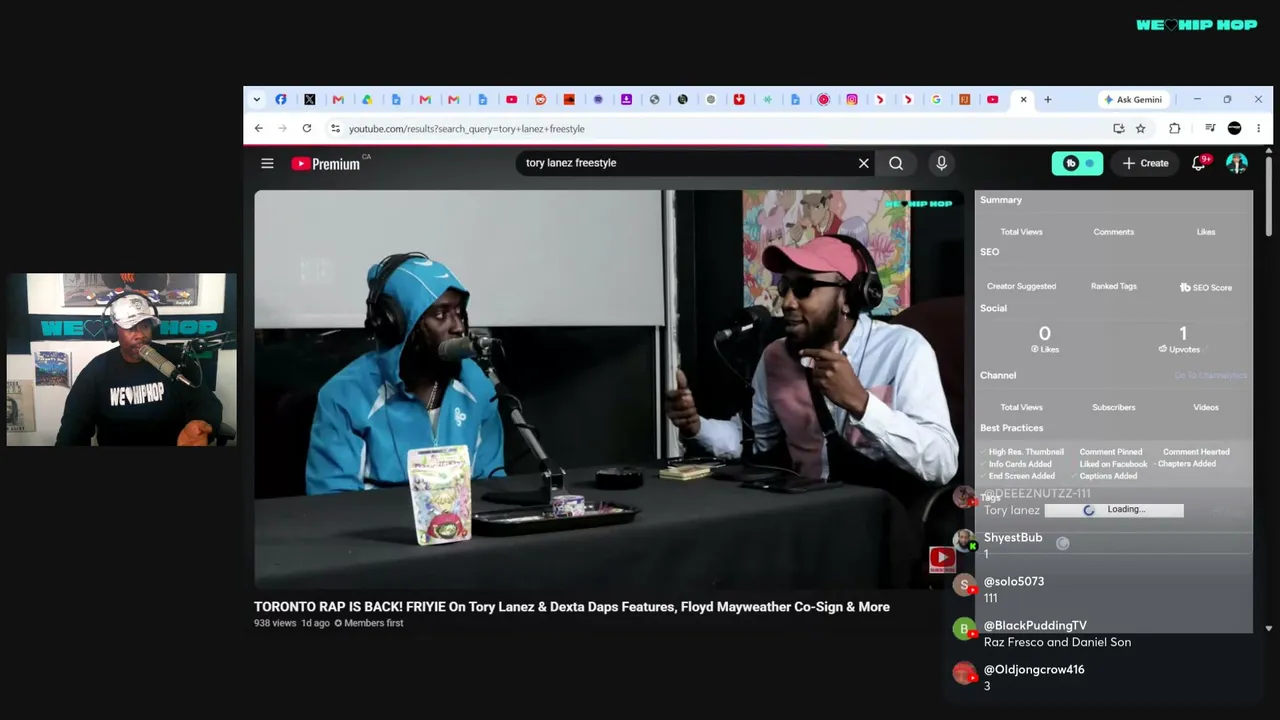The image size is (1280, 720).
Task: Click the 'Go To Channelytics' link
Action: (x=1210, y=375)
